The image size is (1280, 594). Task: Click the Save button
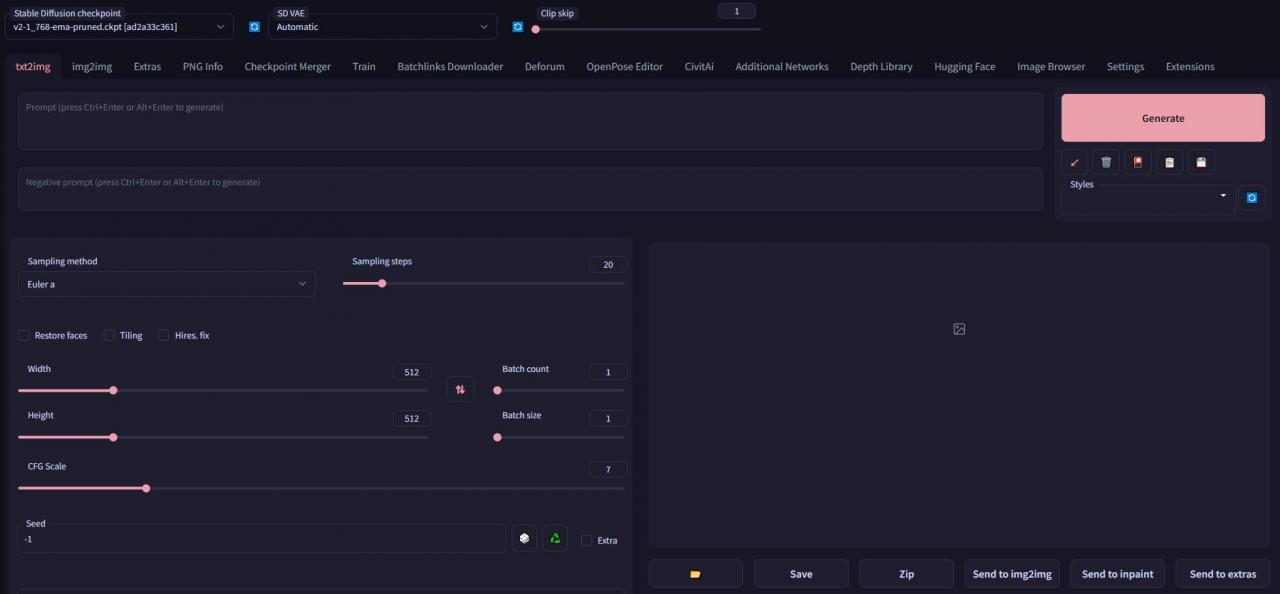click(x=801, y=574)
